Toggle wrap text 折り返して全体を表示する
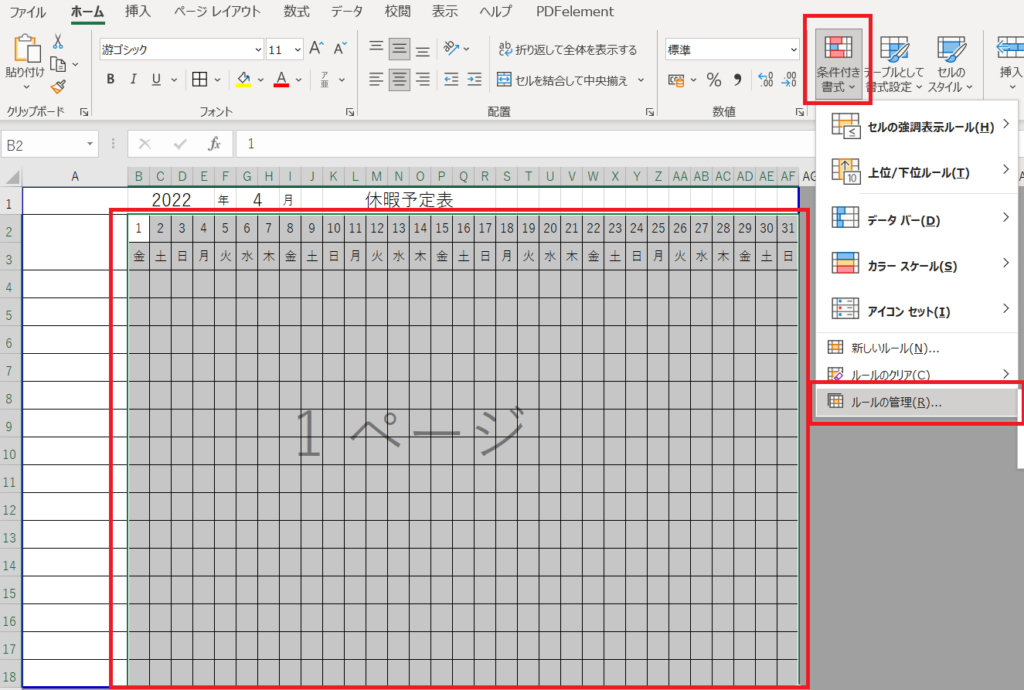 (x=566, y=49)
